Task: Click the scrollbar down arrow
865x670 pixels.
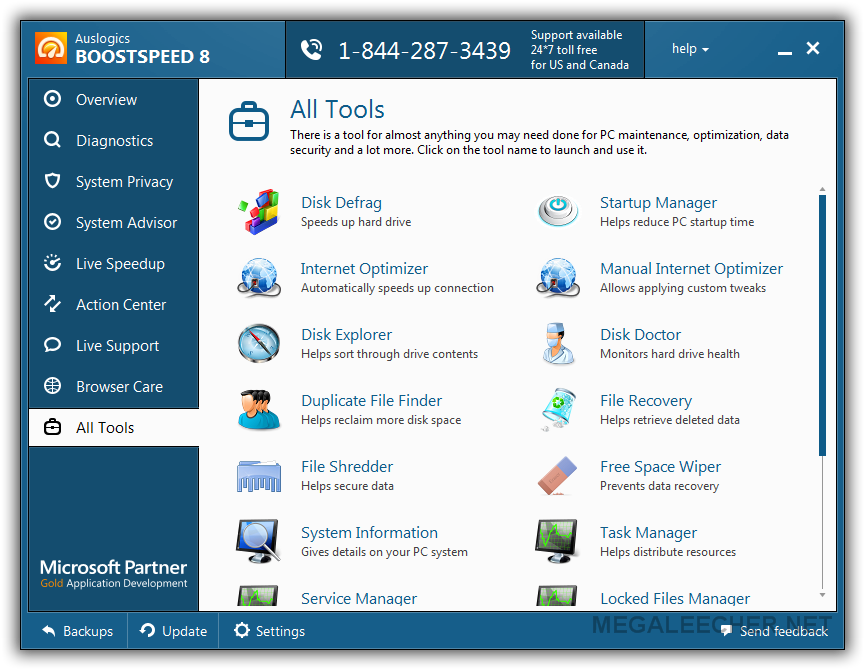Action: tap(822, 595)
